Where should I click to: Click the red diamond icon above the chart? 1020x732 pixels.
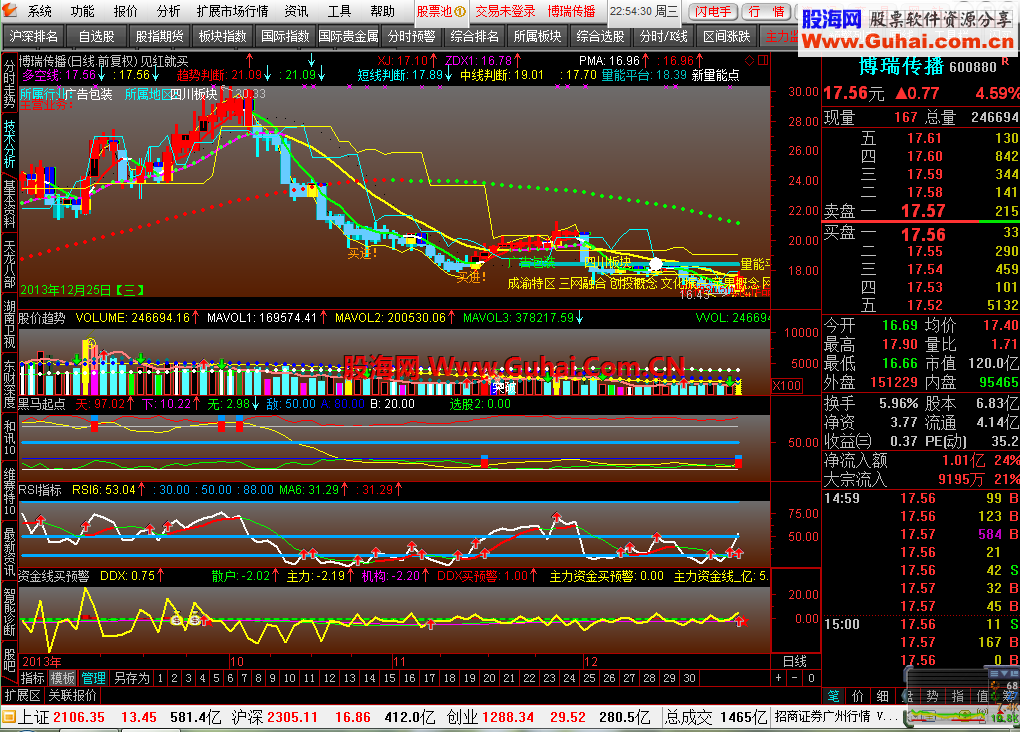749,61
